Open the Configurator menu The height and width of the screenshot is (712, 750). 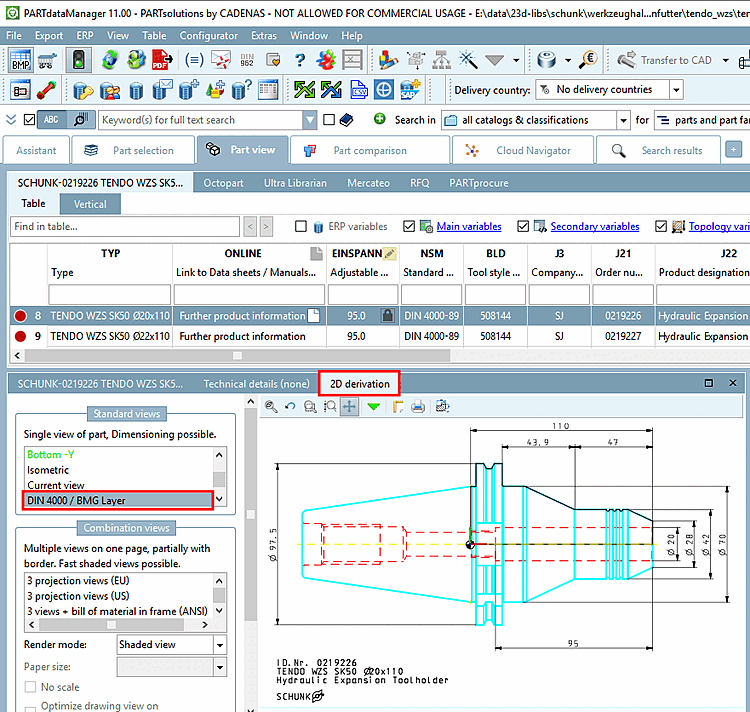click(208, 35)
